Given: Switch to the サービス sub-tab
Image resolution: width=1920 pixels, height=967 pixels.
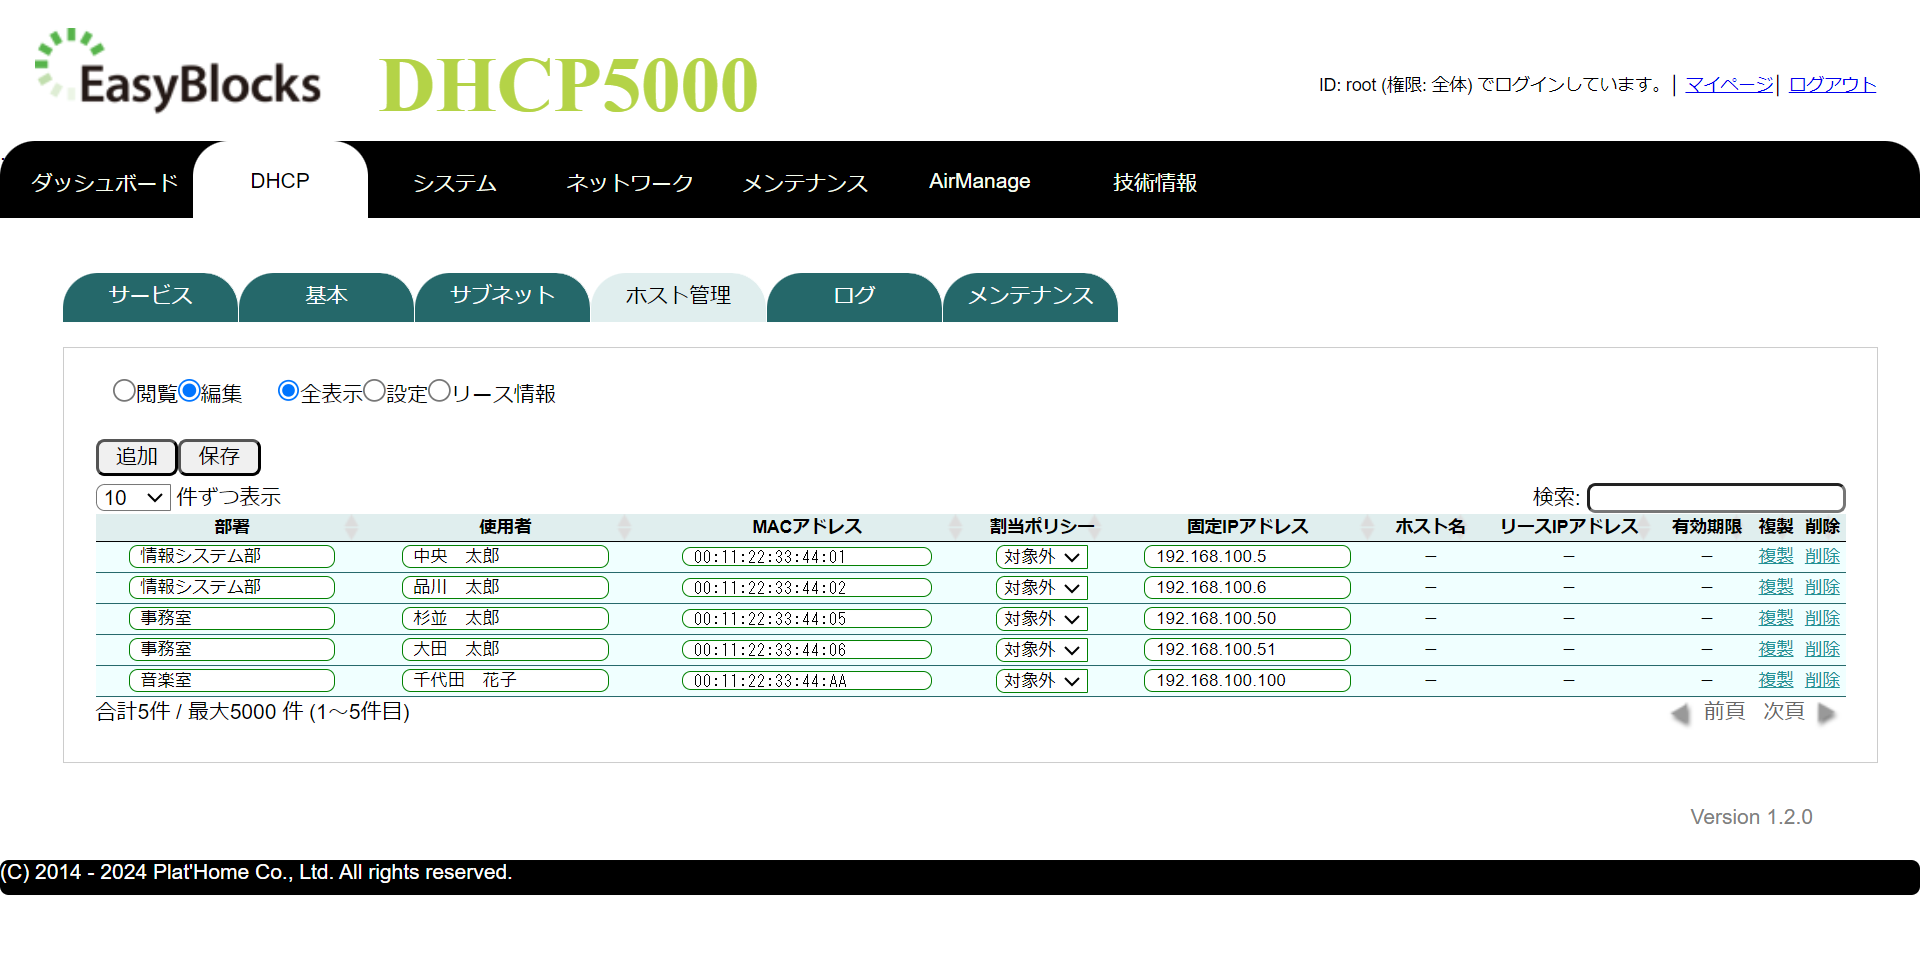Looking at the screenshot, I should (x=150, y=297).
